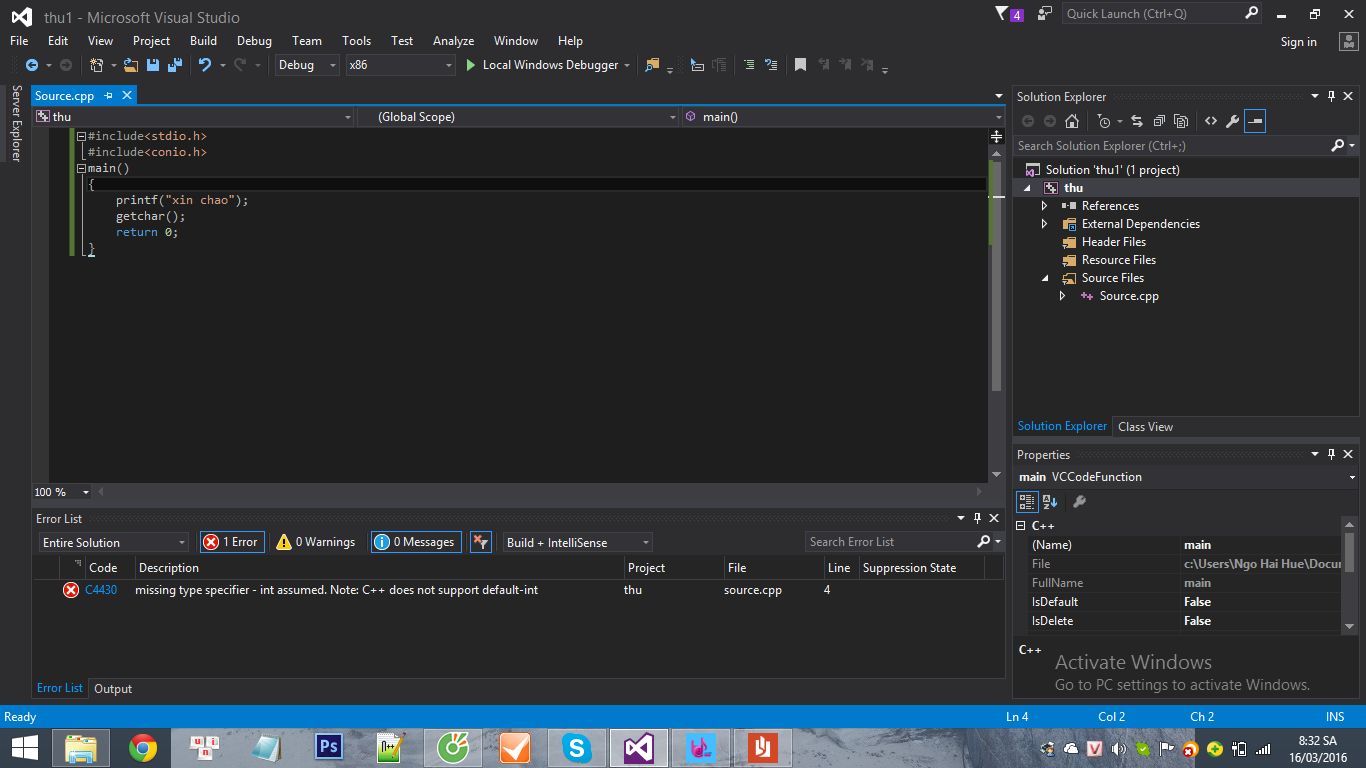Image resolution: width=1366 pixels, height=768 pixels.
Task: Expand the References tree node
Action: tap(1045, 206)
